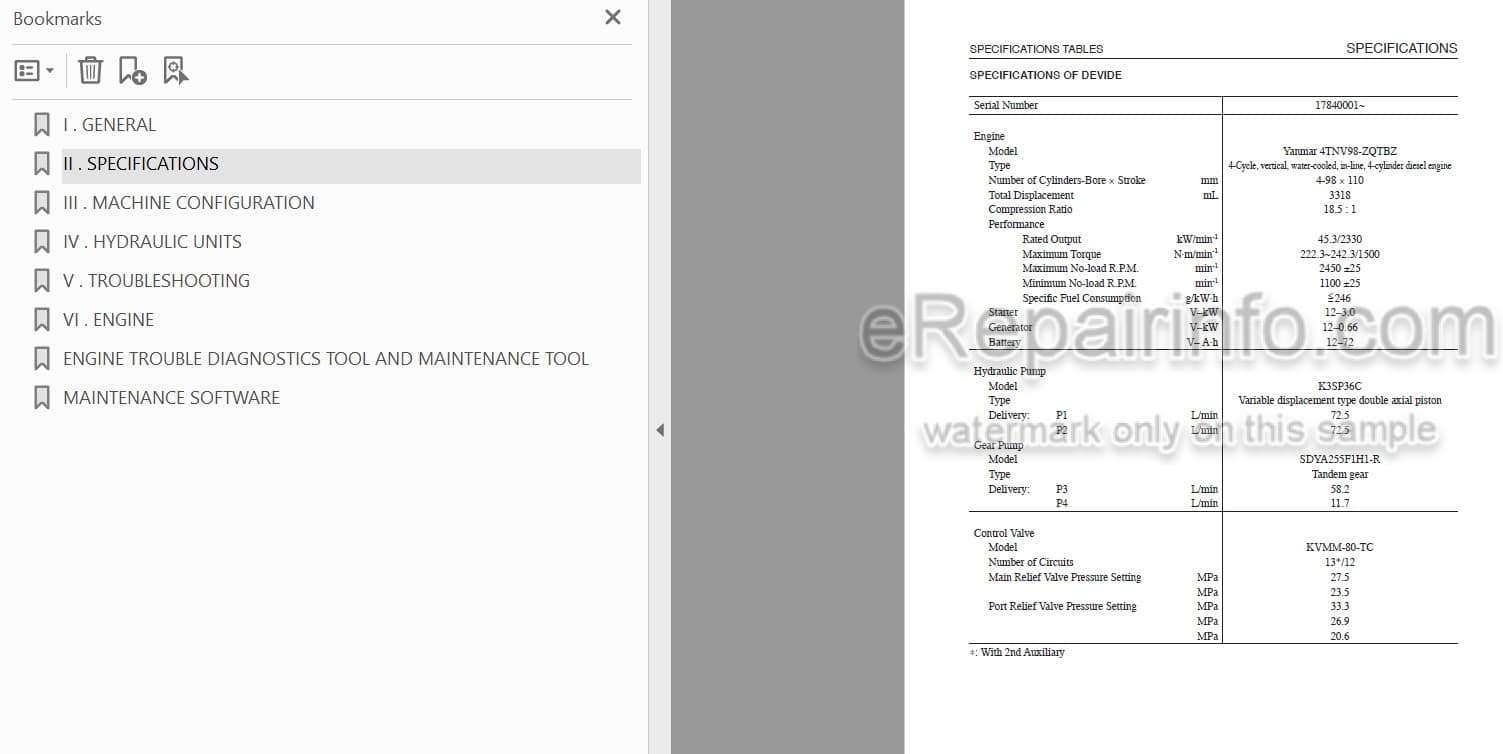
Task: Click bookmark icon beside ENGINE TROUBLE DIAGNOSTICS
Action: pyautogui.click(x=42, y=359)
